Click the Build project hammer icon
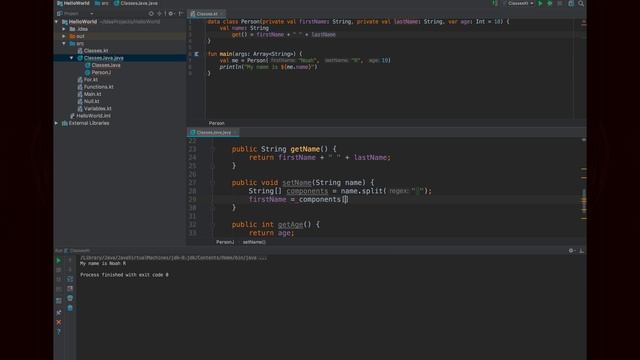The width and height of the screenshot is (640, 360). pos(495,3)
